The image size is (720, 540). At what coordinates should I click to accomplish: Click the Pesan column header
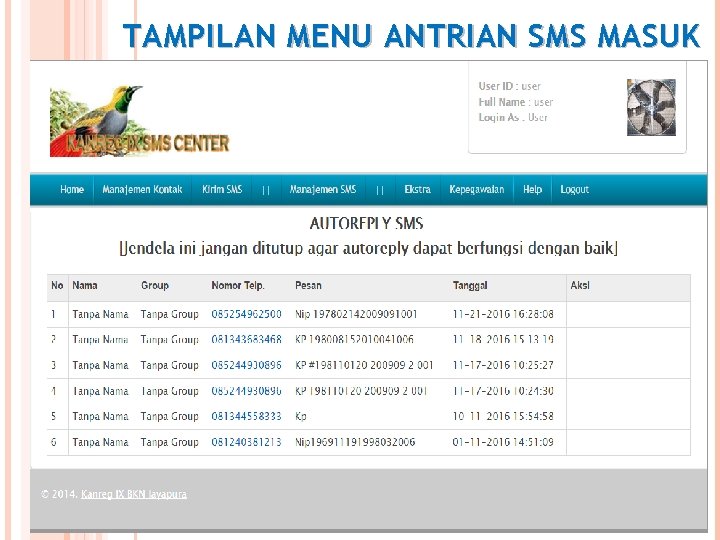tap(309, 285)
